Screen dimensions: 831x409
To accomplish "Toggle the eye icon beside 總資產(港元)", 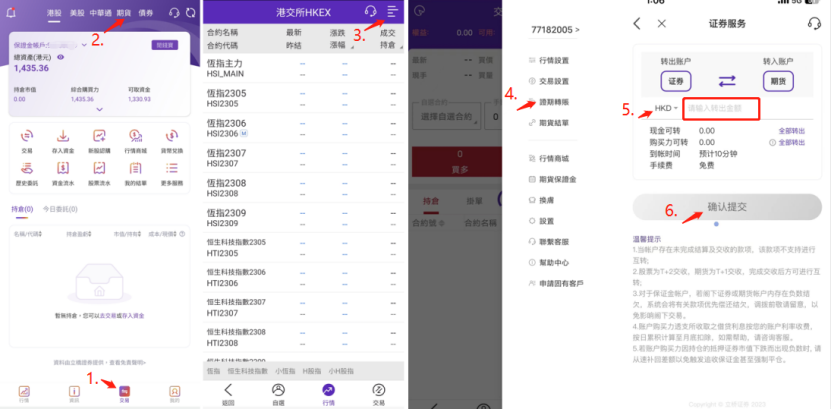I will (x=60, y=57).
